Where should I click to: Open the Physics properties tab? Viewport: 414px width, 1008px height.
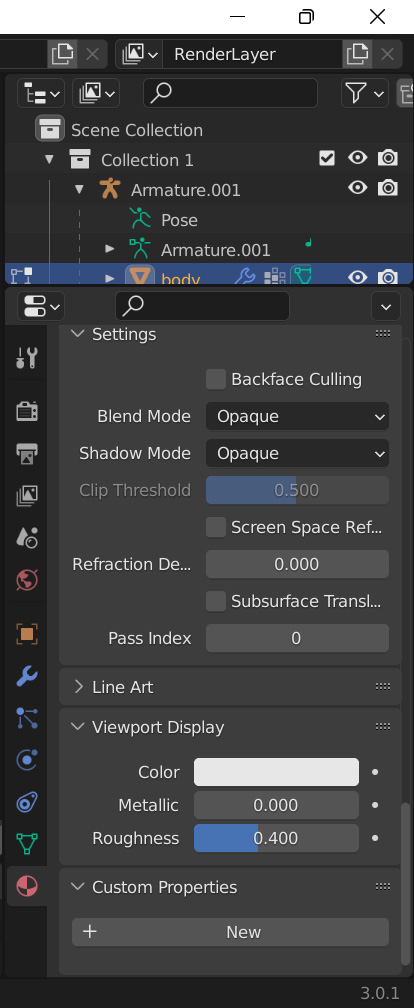coord(27,760)
